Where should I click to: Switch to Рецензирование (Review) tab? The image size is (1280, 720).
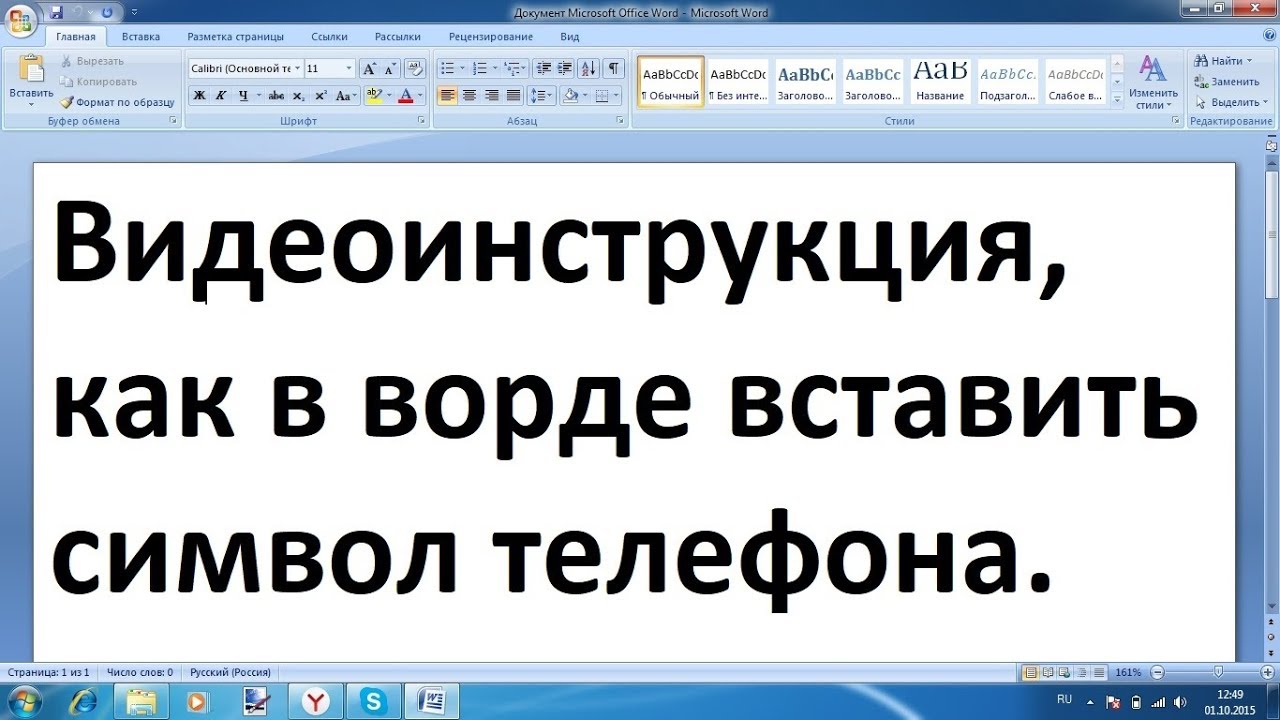[491, 37]
